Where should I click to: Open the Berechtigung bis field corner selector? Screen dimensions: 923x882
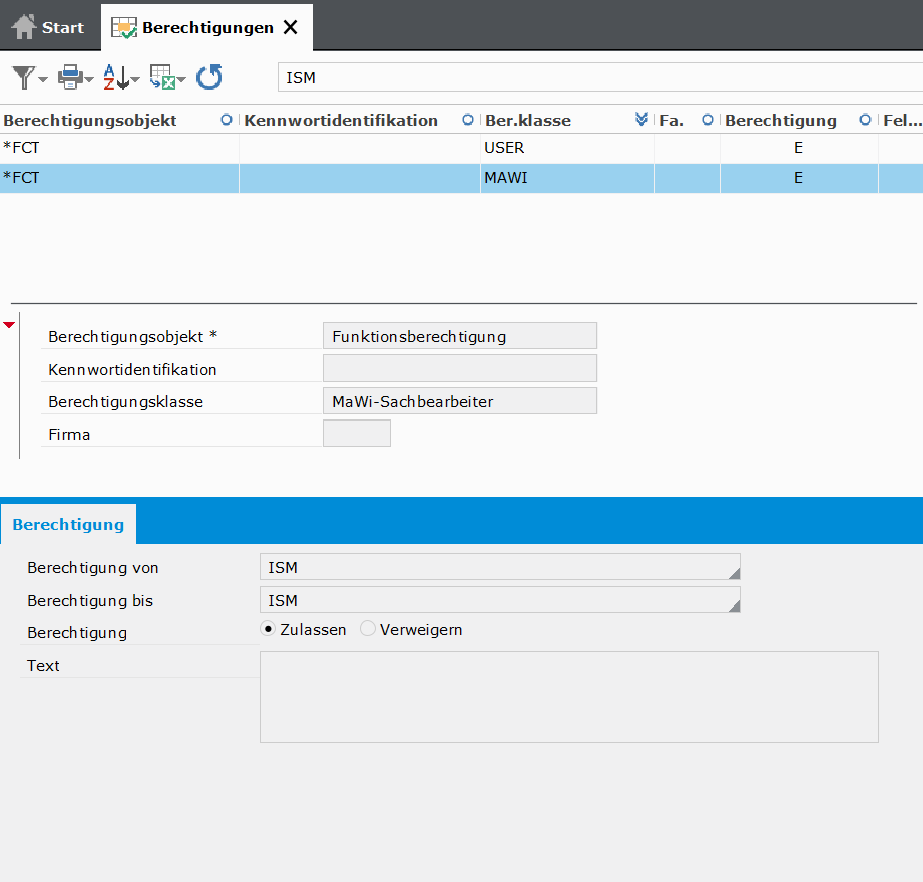tap(734, 606)
